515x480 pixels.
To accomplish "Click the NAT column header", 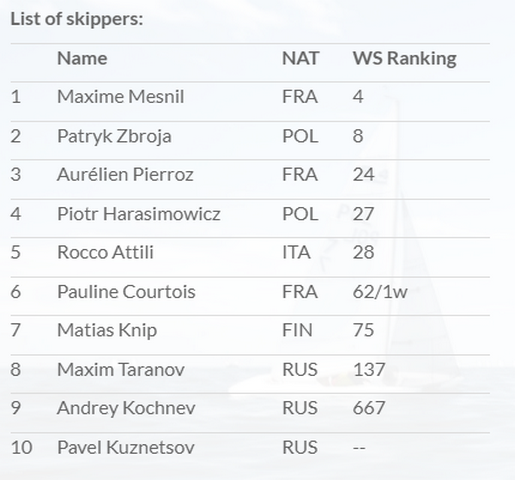I will pyautogui.click(x=301, y=58).
